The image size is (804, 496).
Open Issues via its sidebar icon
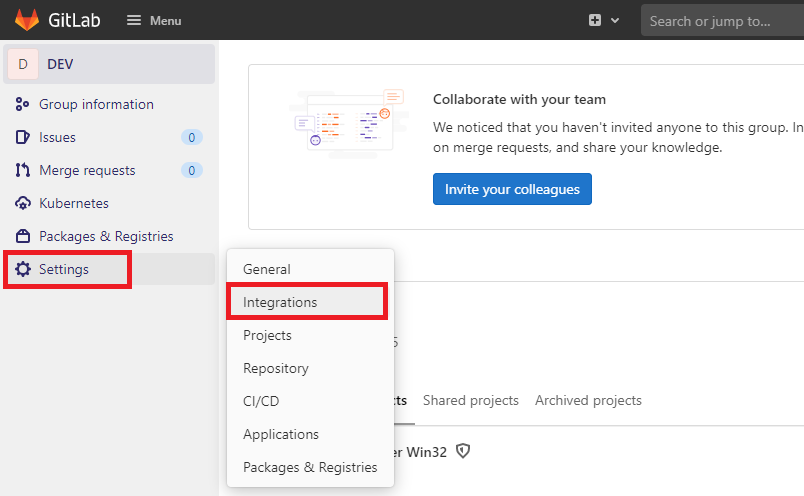[x=23, y=137]
